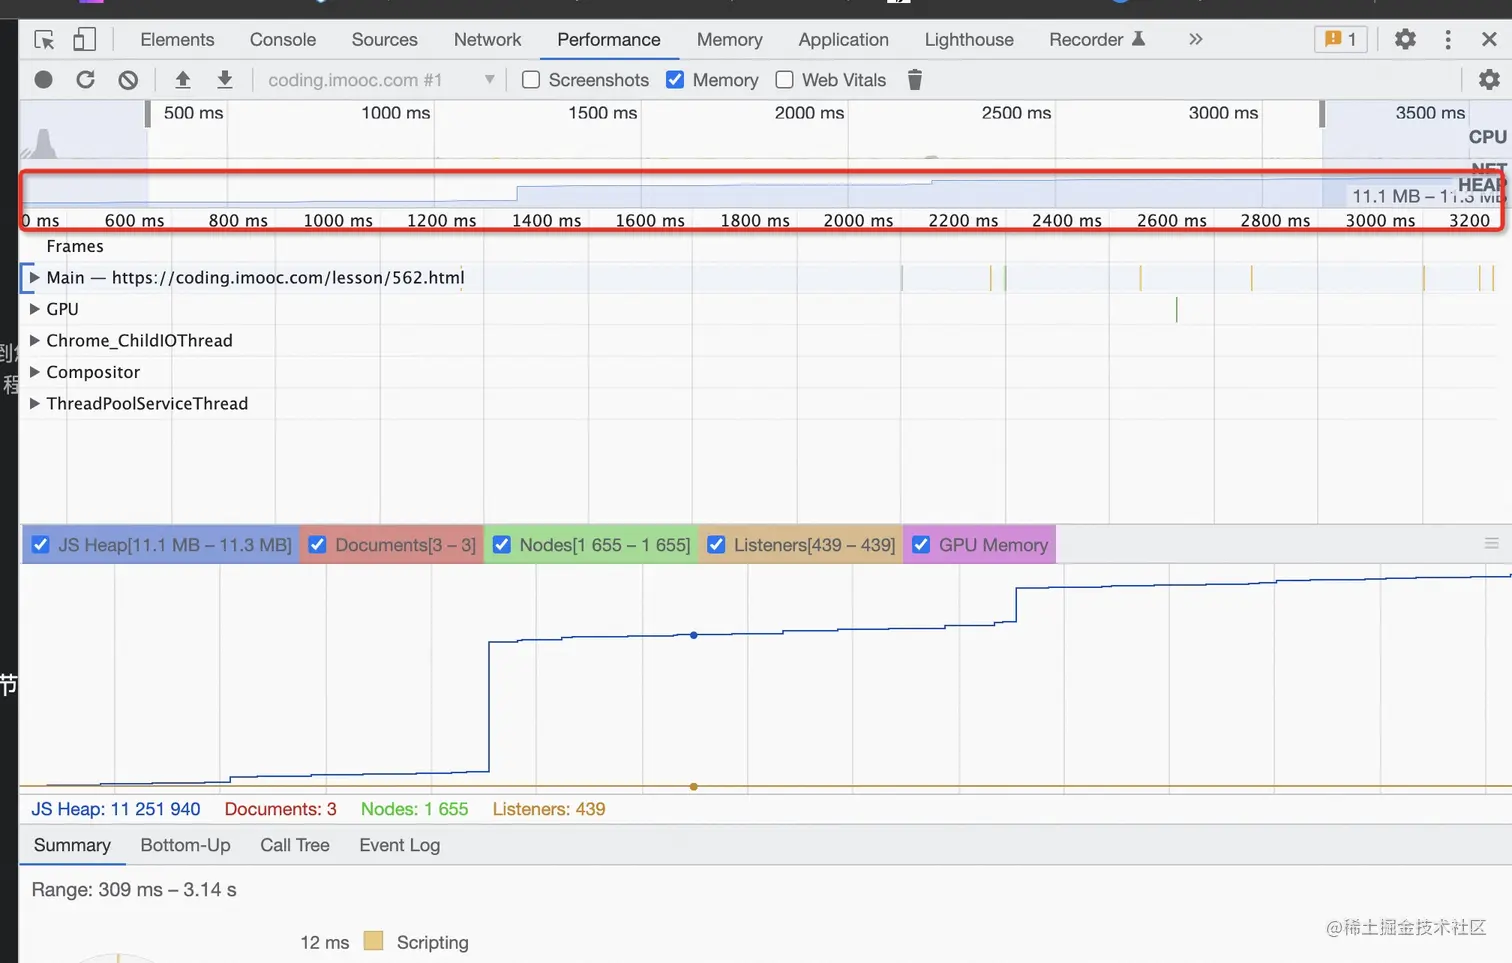
Task: Select the Performance tab
Action: coord(609,40)
